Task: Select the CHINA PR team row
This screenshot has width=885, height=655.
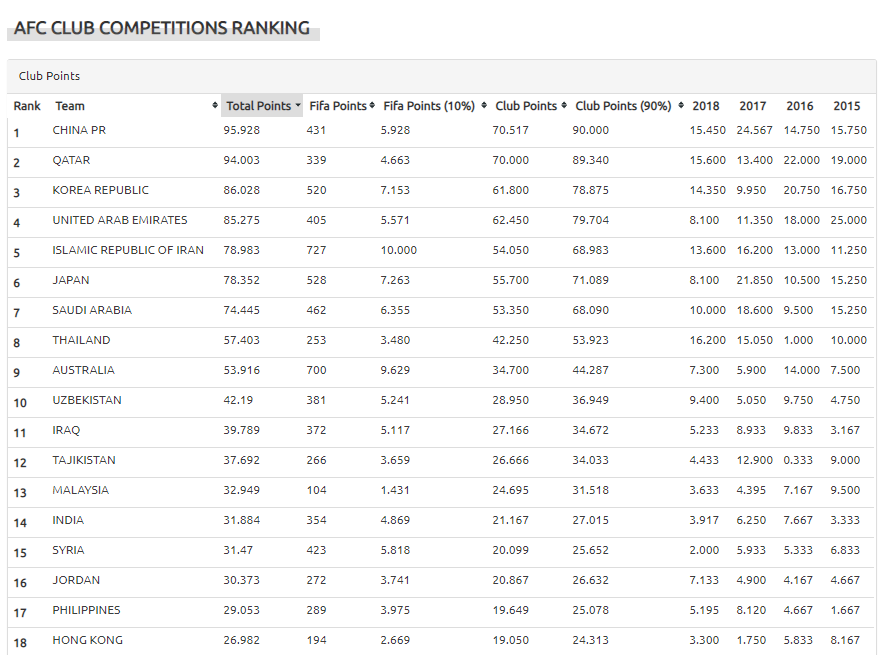Action: pos(440,132)
